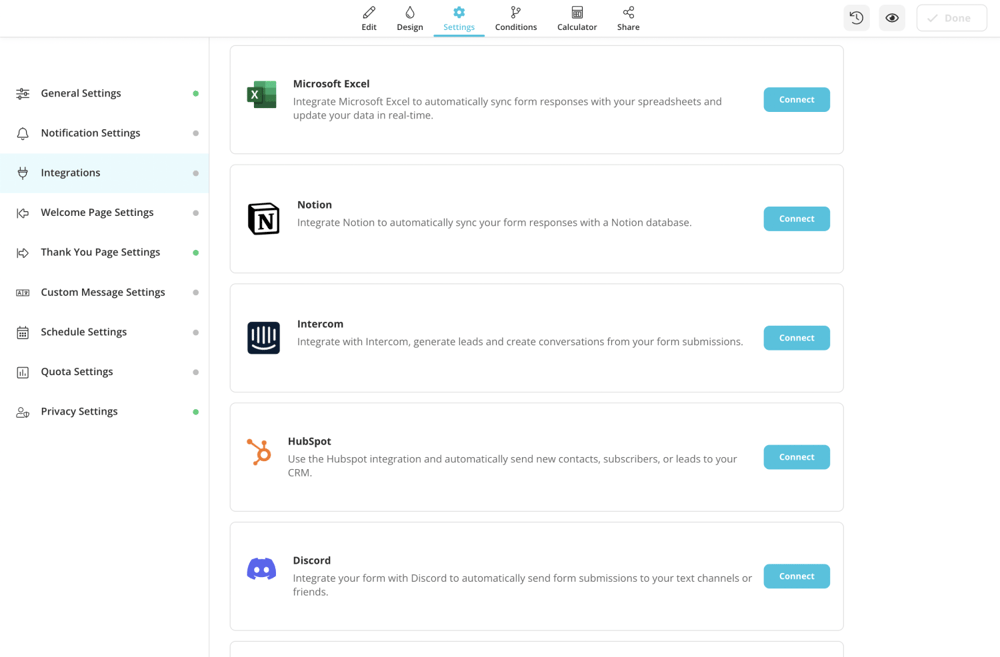The height and width of the screenshot is (657, 1000).
Task: Go to the Share tab
Action: (x=628, y=18)
